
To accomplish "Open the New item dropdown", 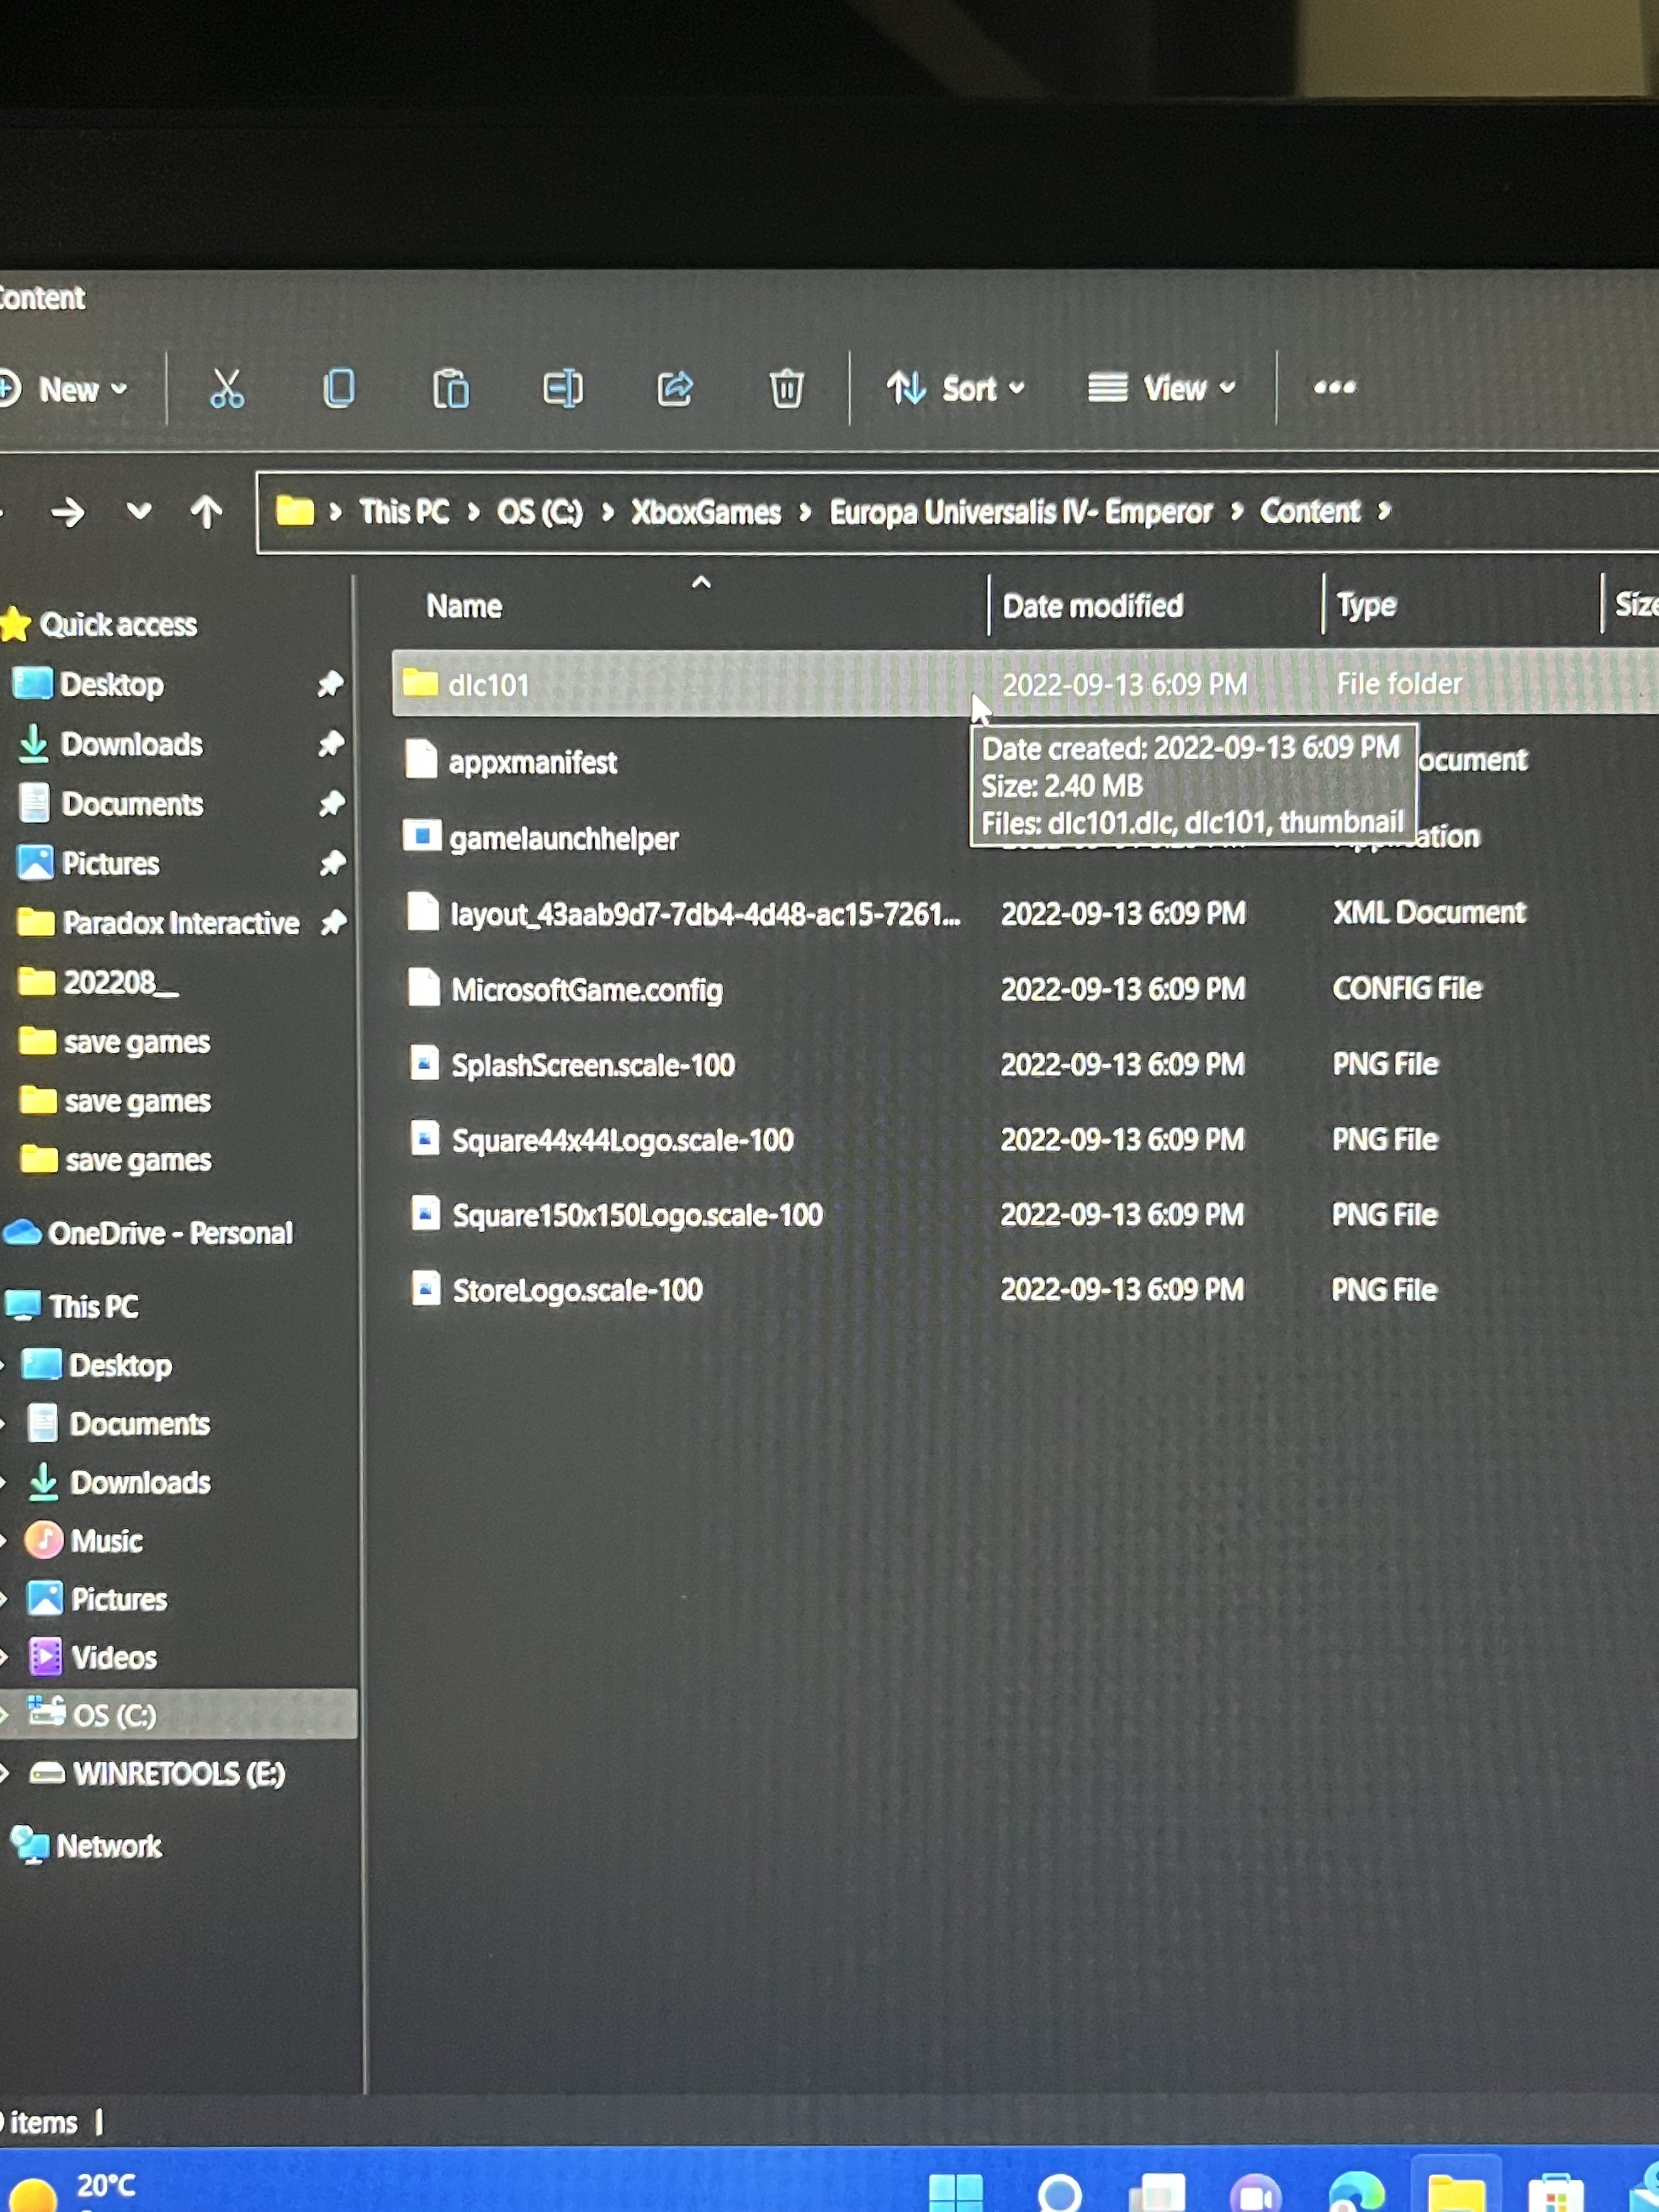I will 65,389.
